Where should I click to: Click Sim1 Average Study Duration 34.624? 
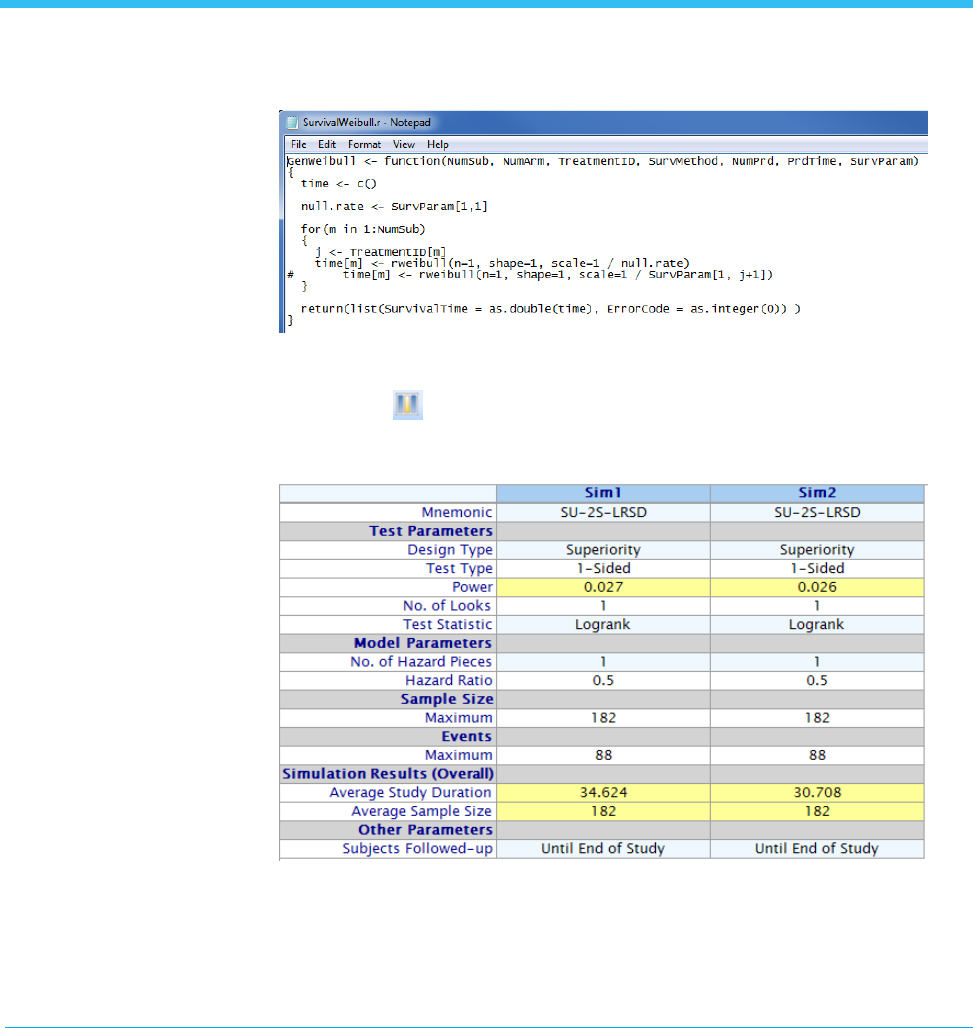[603, 793]
